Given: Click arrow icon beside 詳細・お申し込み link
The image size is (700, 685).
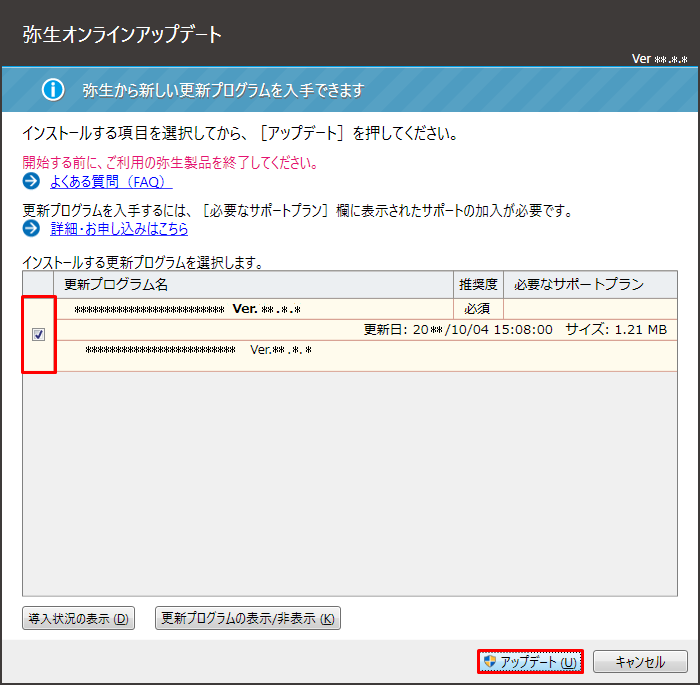Looking at the screenshot, I should 31,228.
